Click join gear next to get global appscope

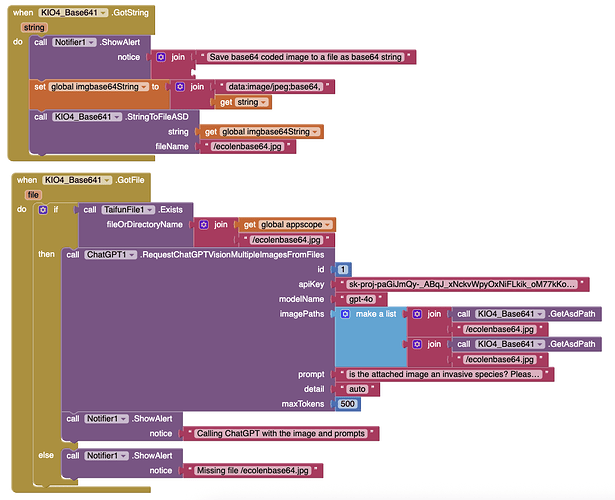205,225
